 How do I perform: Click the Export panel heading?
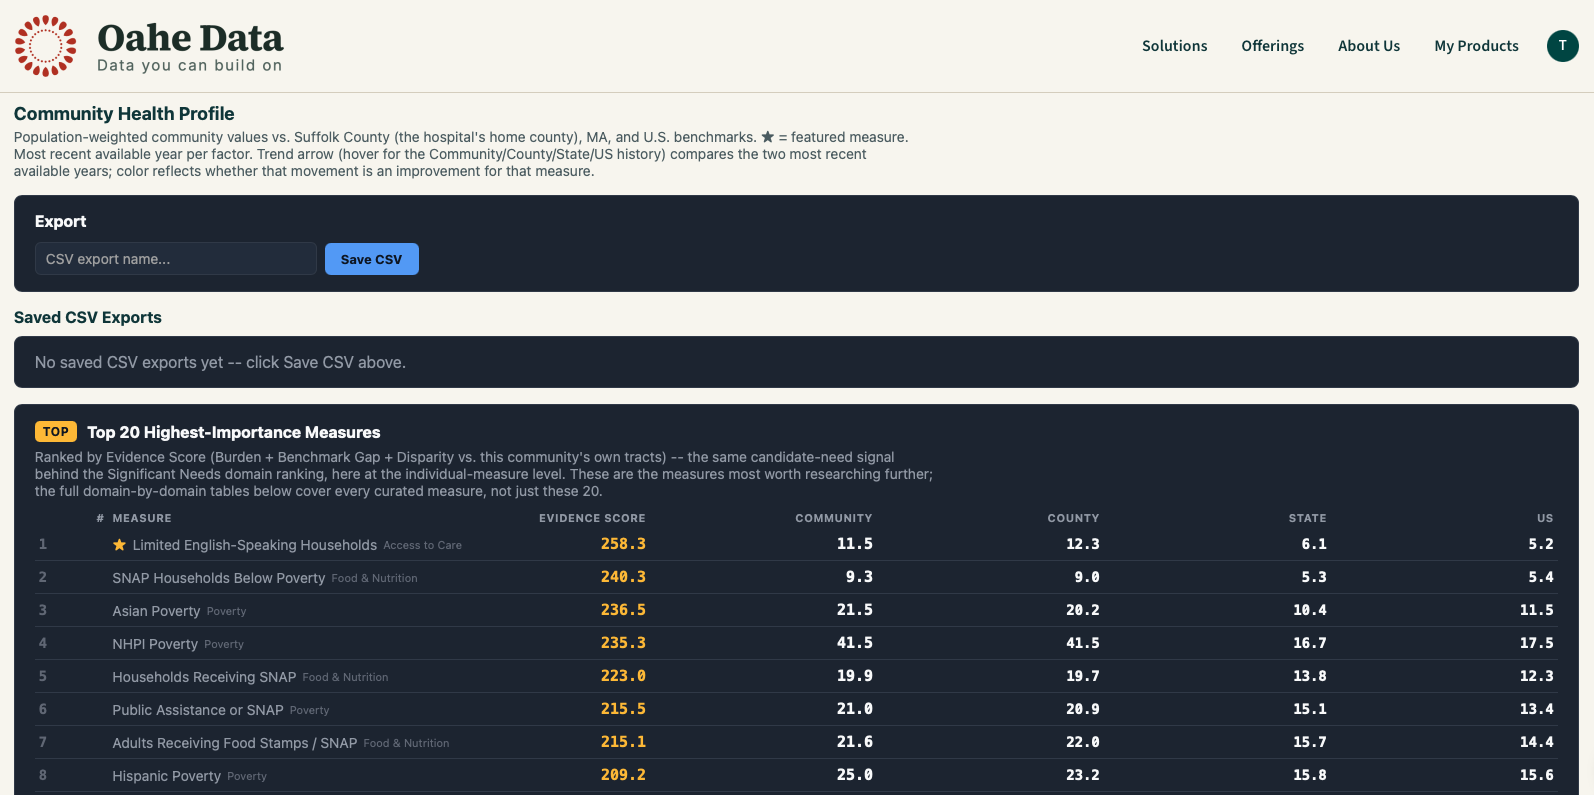click(x=60, y=221)
